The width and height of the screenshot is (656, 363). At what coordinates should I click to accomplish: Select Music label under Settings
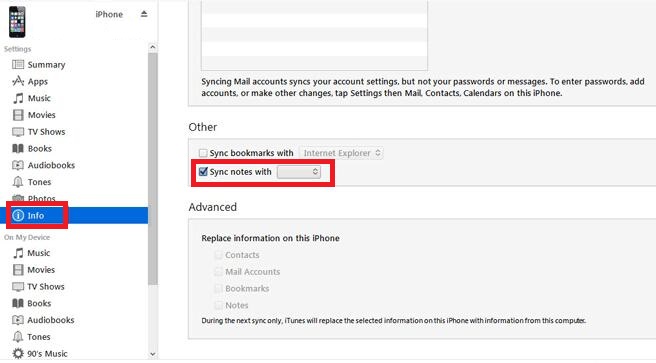coord(39,98)
